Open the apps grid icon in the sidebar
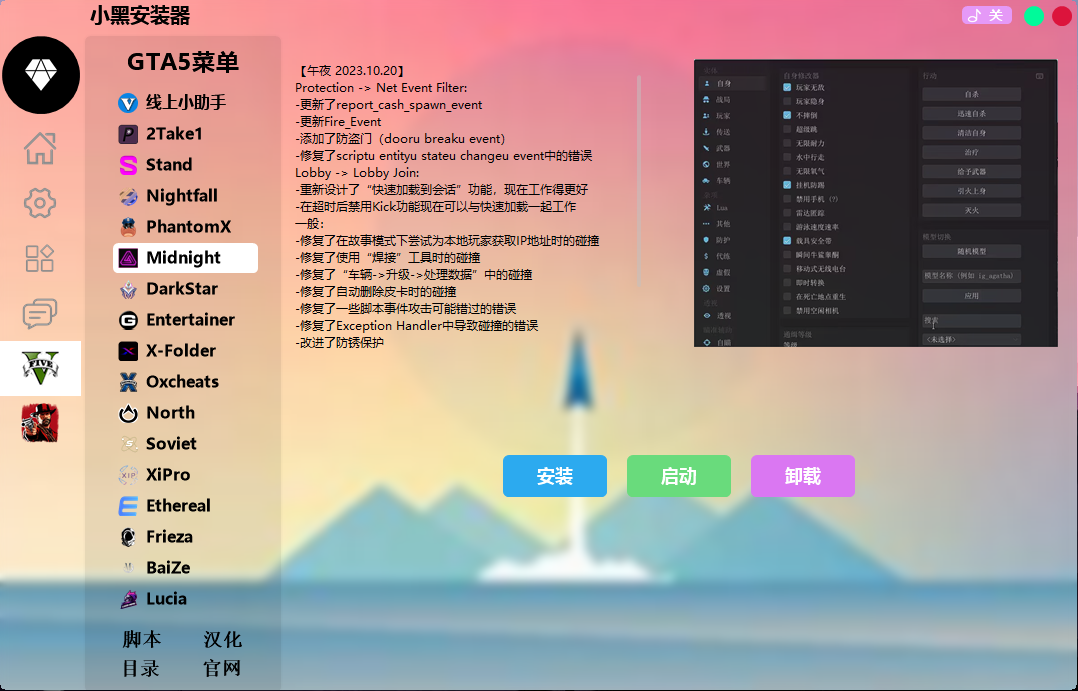The image size is (1078, 691). click(40, 259)
